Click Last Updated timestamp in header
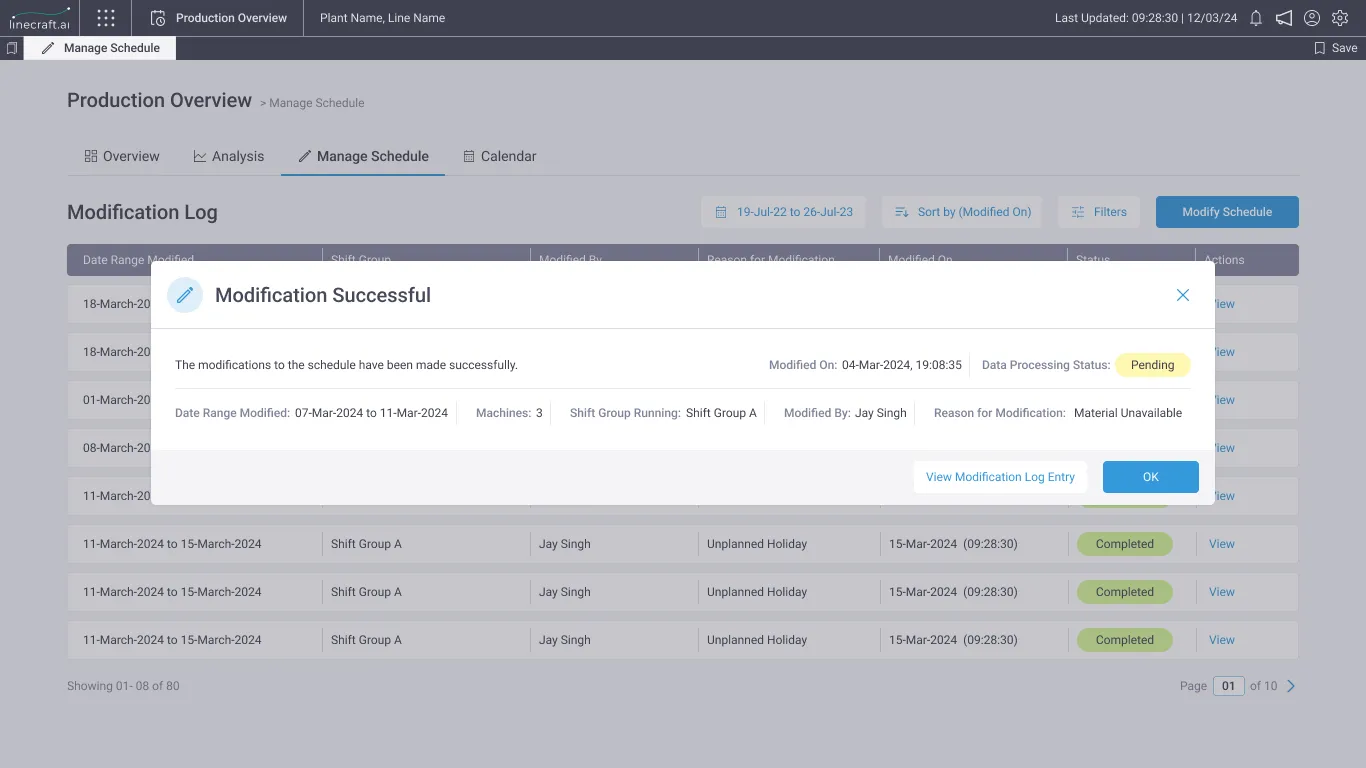 pyautogui.click(x=1146, y=18)
